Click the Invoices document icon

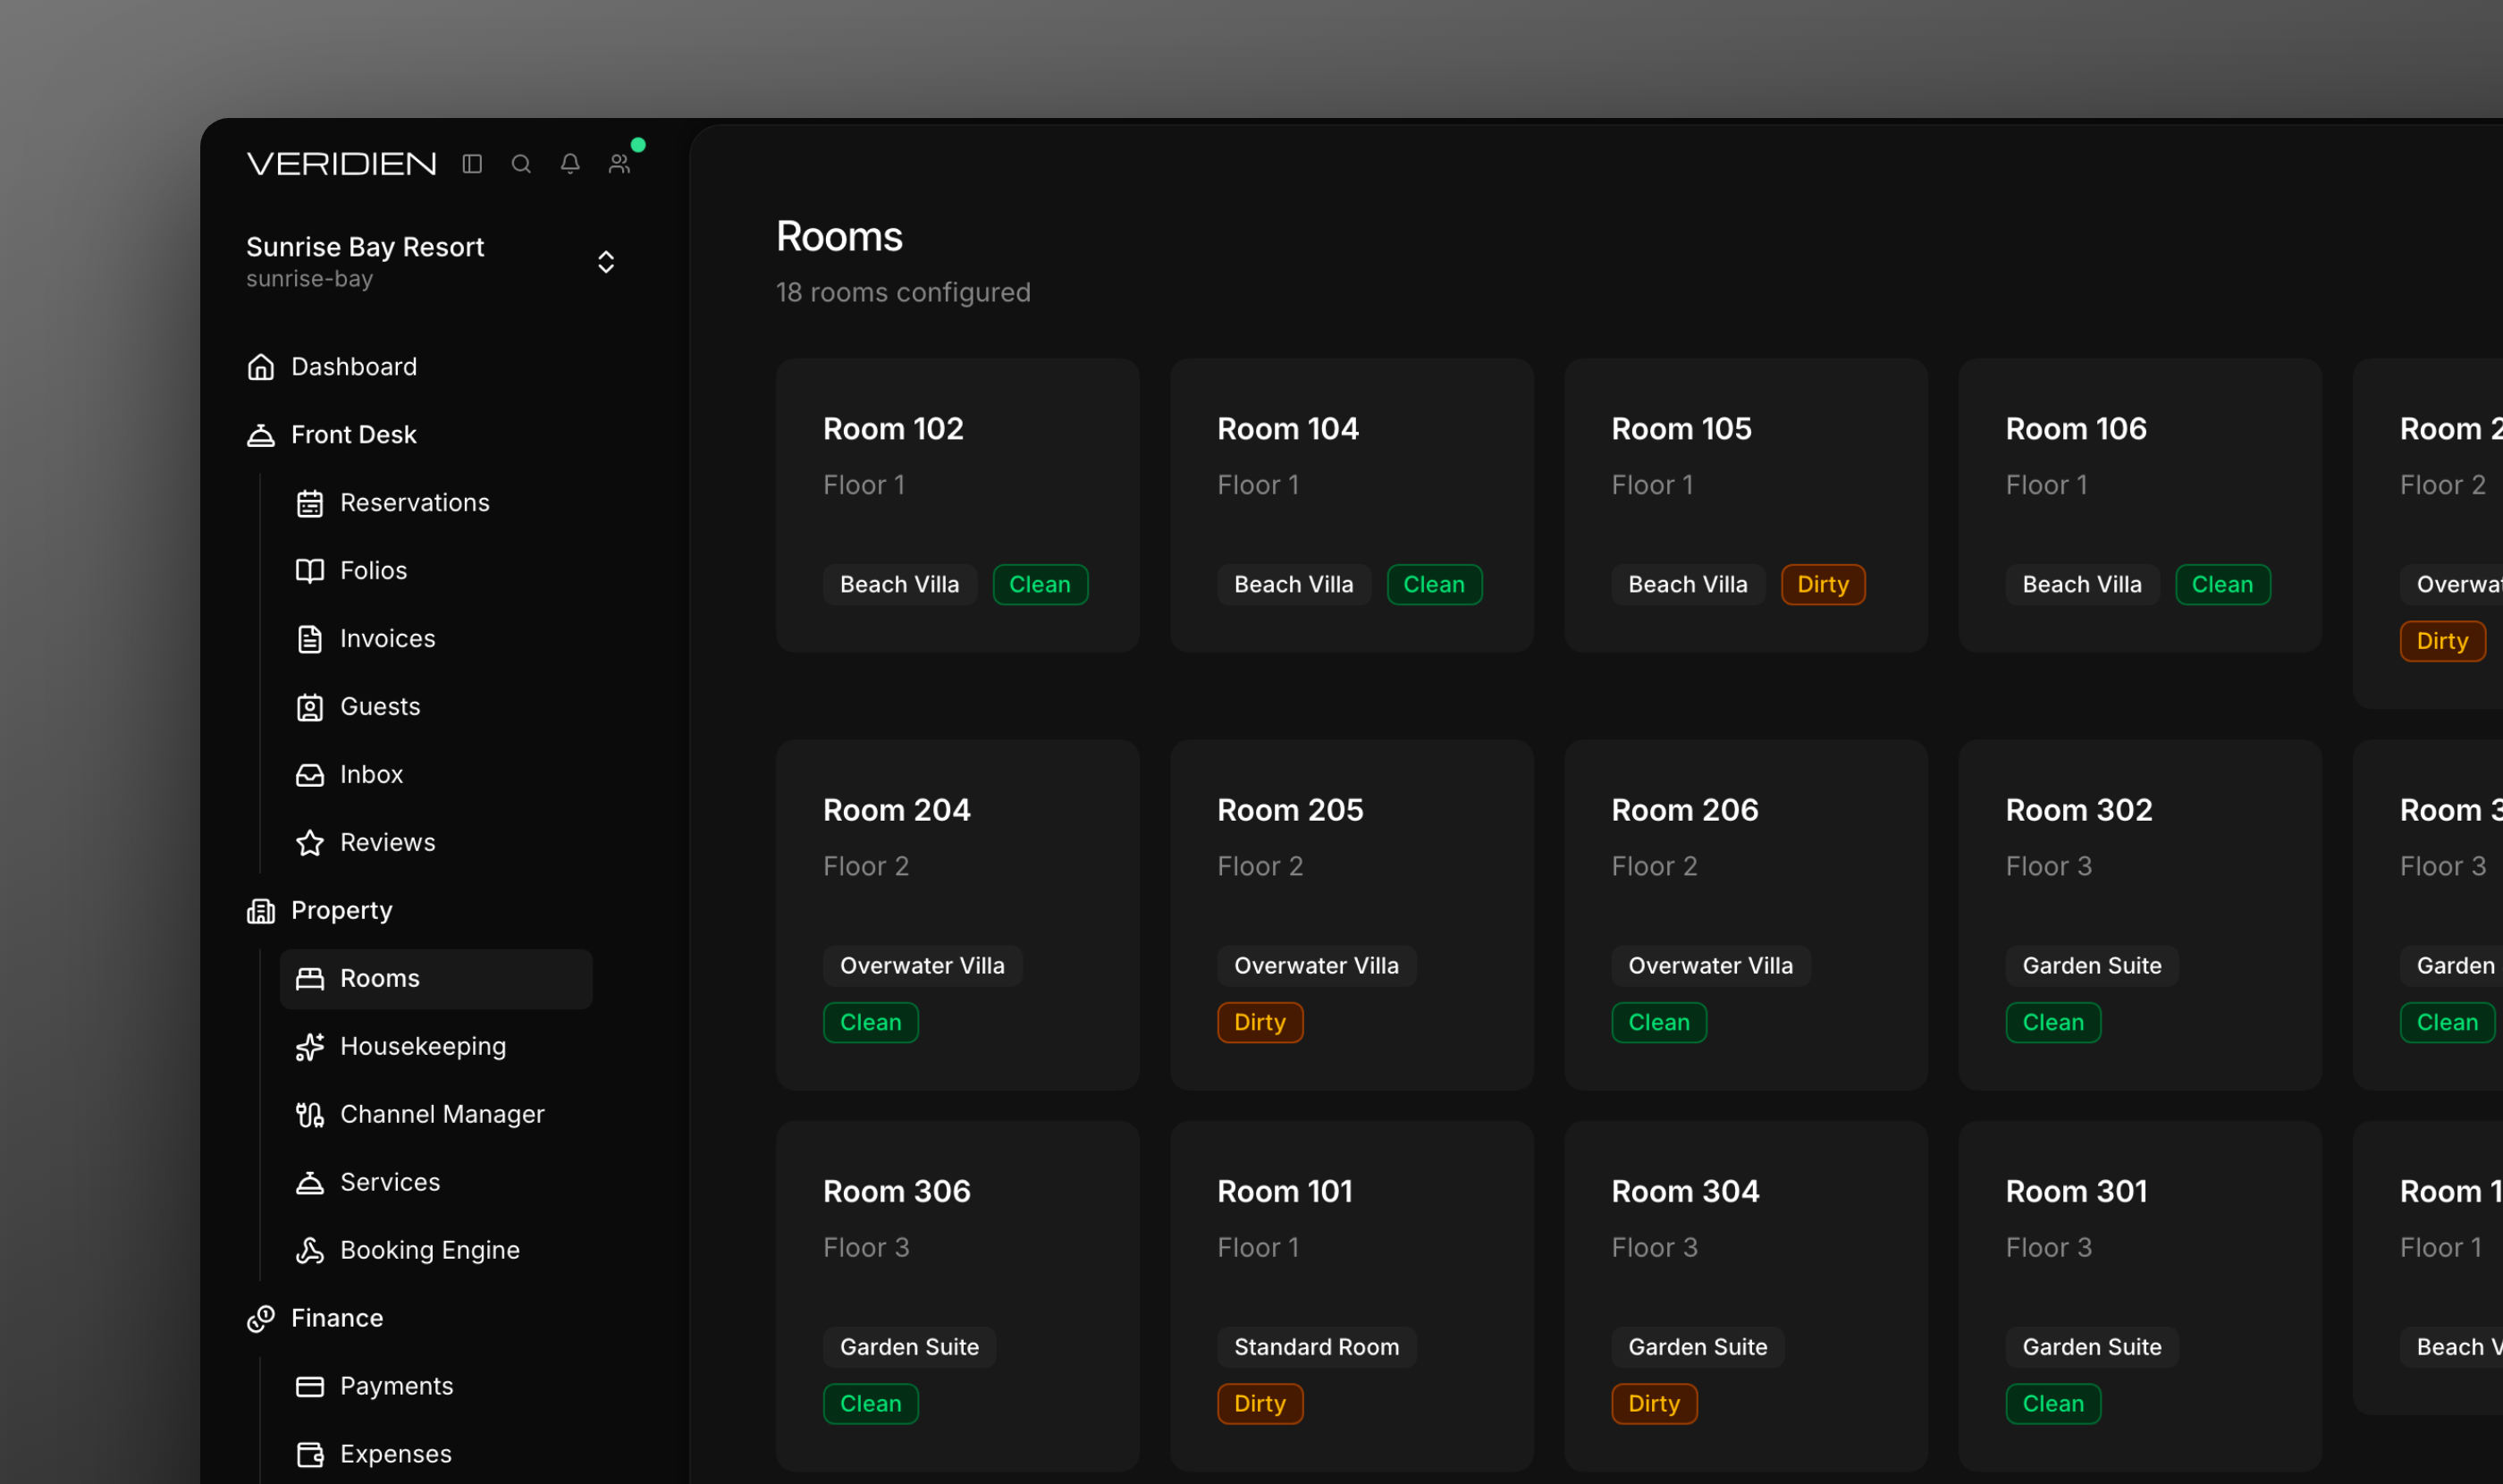310,639
